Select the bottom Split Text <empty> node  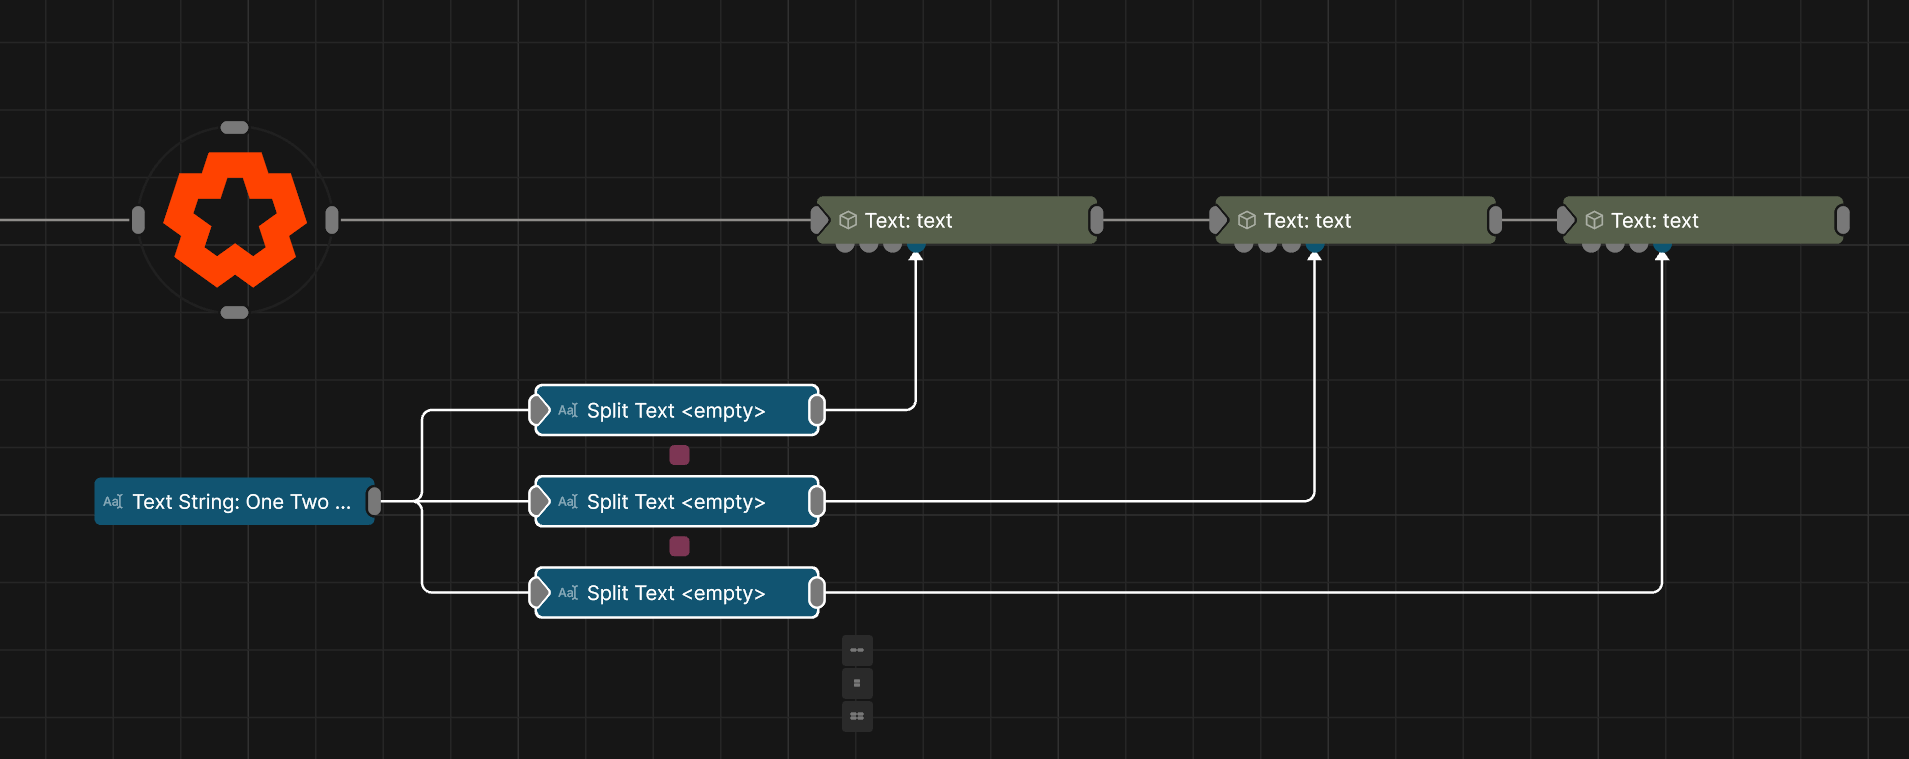pos(676,593)
